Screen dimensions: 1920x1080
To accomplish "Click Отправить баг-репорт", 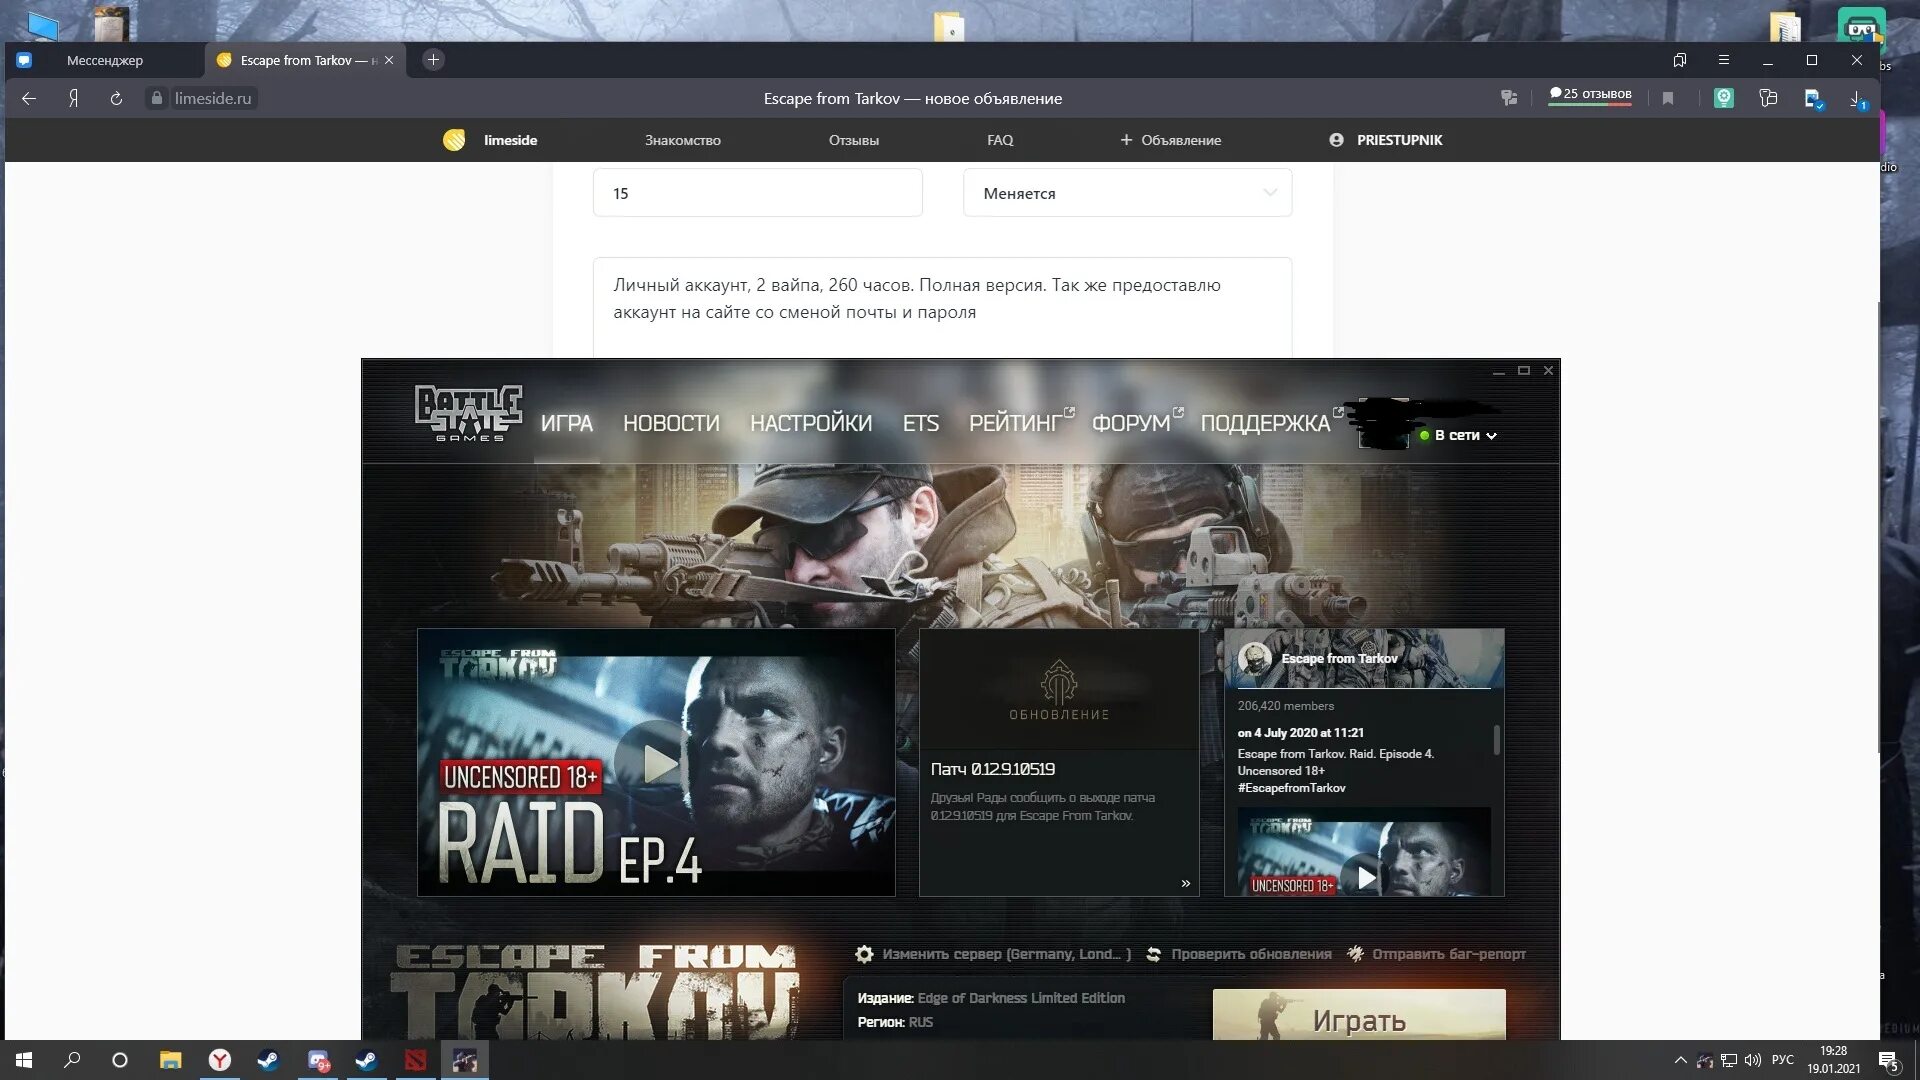I will pos(1437,954).
